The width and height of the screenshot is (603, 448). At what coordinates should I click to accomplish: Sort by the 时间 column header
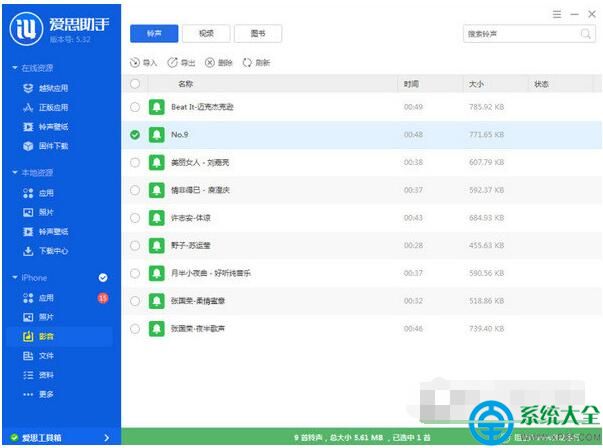point(411,84)
